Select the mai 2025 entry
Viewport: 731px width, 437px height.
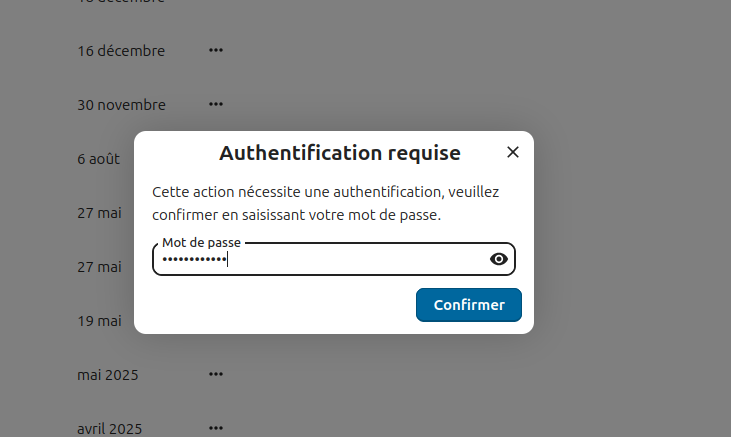click(x=108, y=375)
